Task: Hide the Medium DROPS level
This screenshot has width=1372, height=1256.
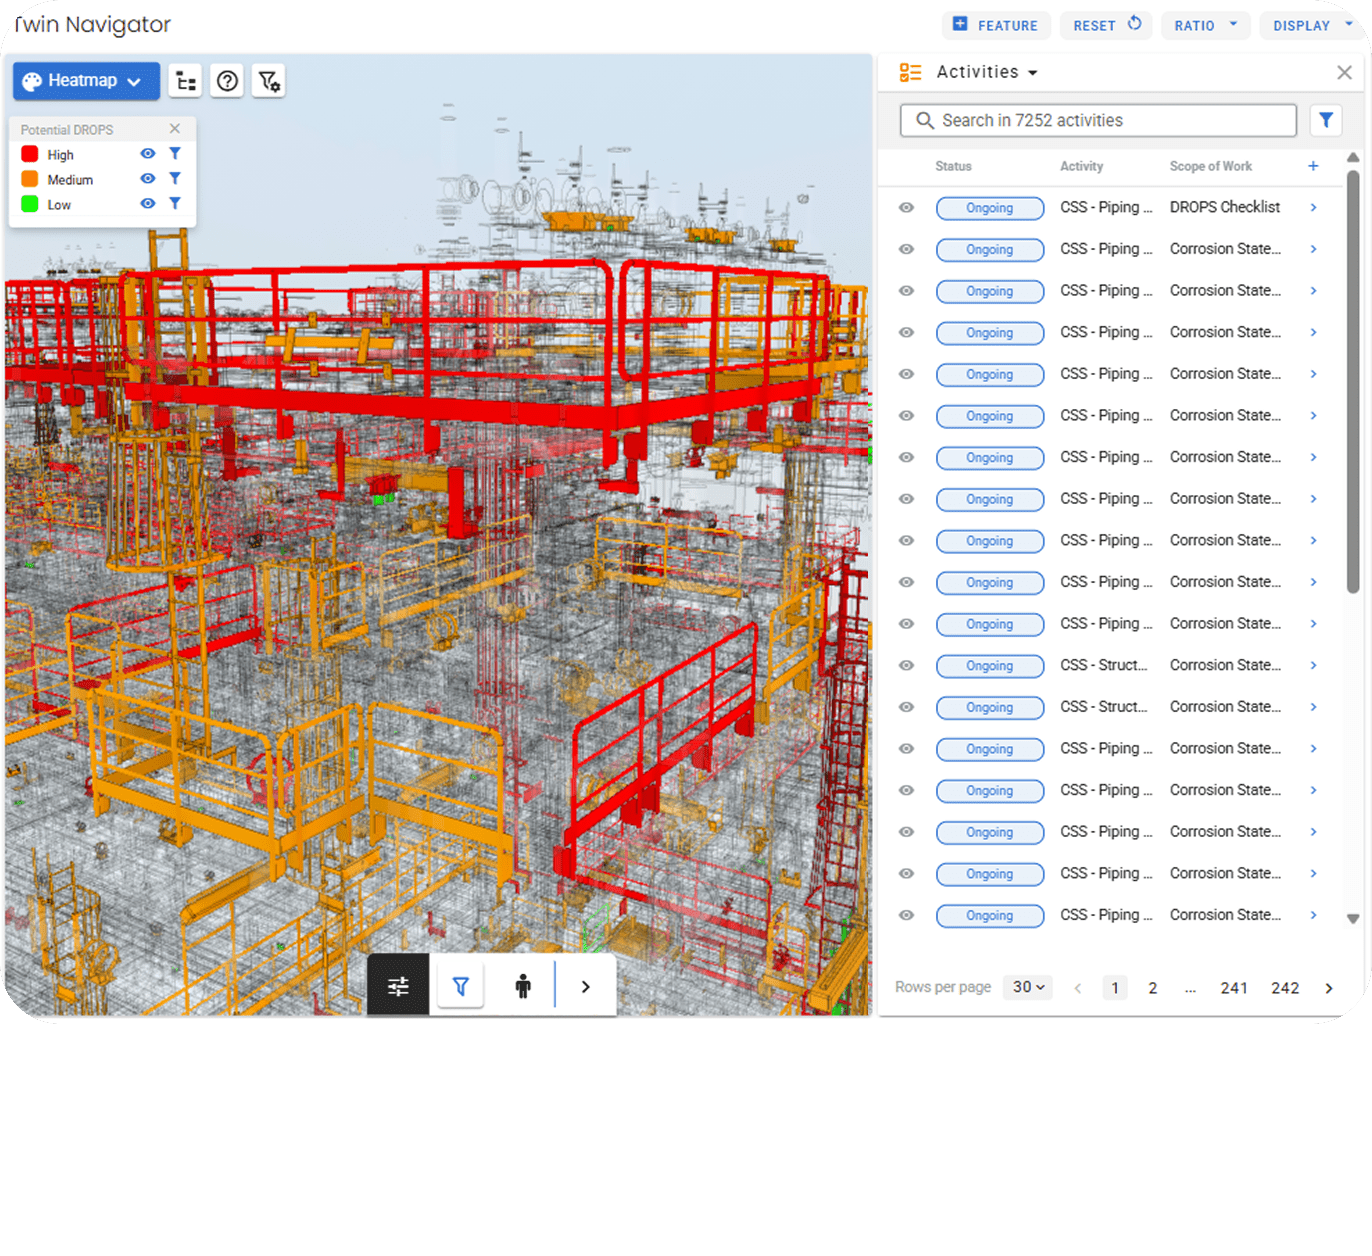Action: pyautogui.click(x=148, y=179)
